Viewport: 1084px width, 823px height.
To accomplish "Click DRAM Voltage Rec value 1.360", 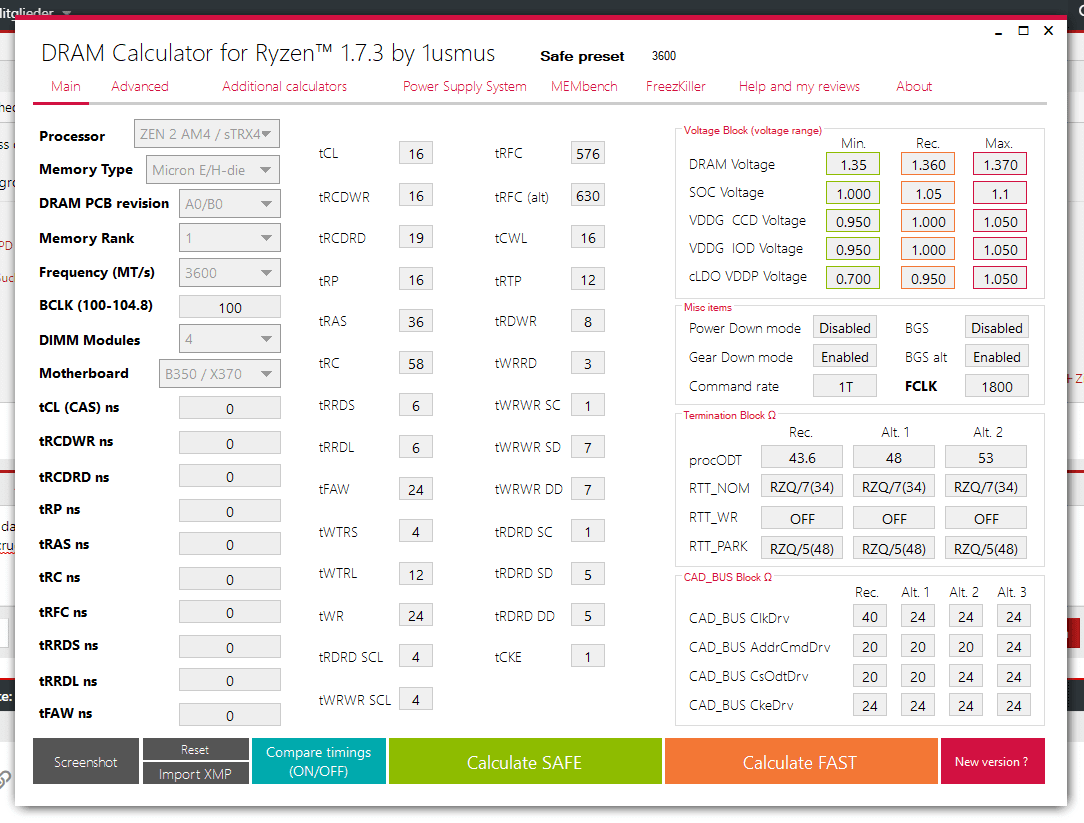I will click(928, 165).
